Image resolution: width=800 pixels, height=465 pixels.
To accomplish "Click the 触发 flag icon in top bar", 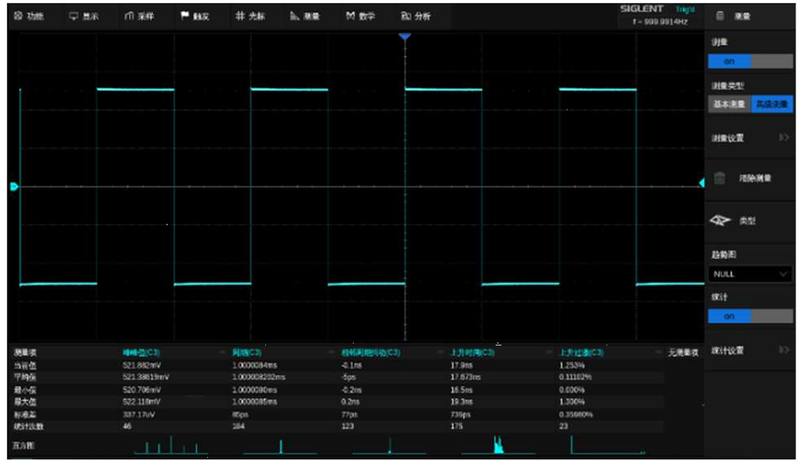I will [185, 16].
